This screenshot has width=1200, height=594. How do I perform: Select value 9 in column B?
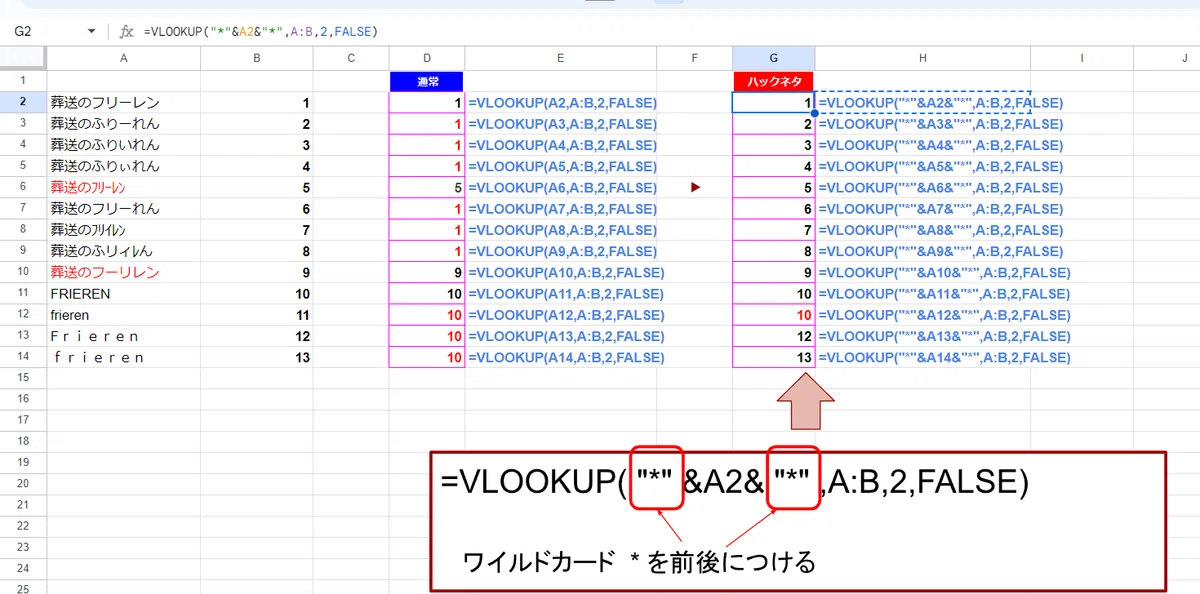[x=257, y=272]
